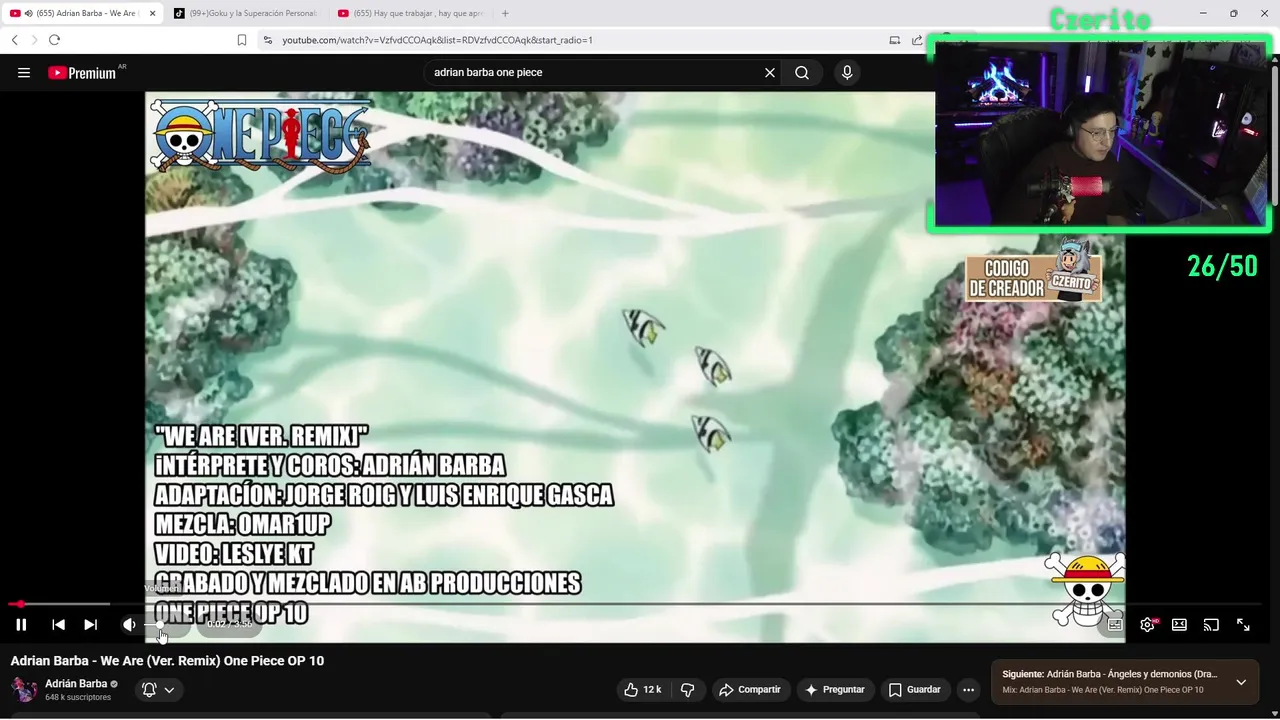The width and height of the screenshot is (1280, 720).
Task: Save the video with Guardar
Action: [915, 690]
